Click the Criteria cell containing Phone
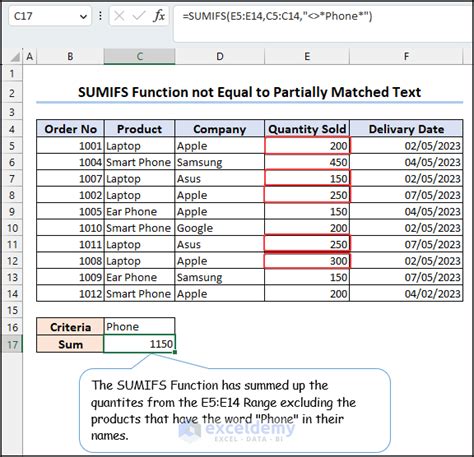 pos(139,326)
